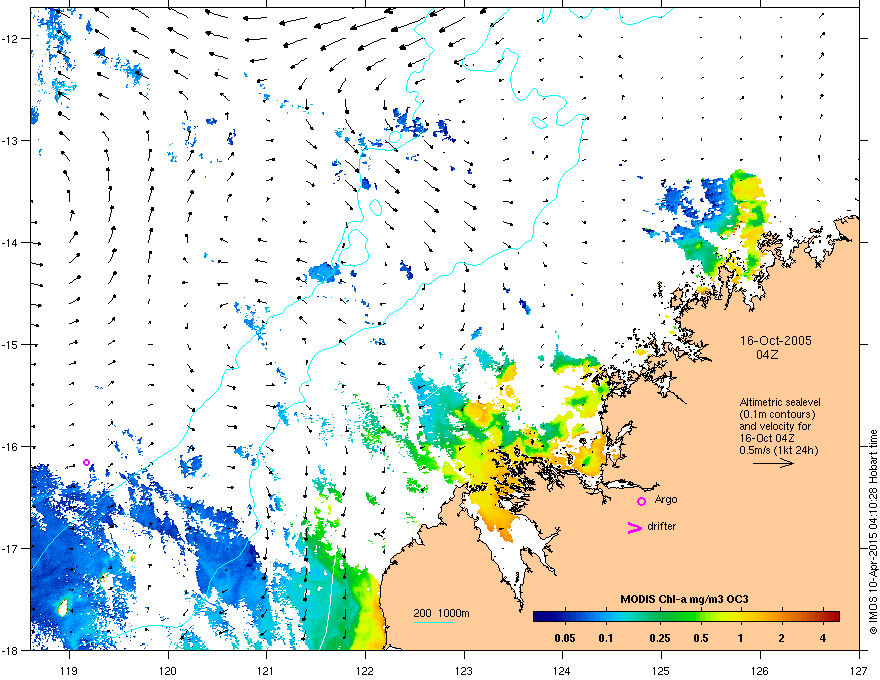The width and height of the screenshot is (880, 680).
Task: Click the longitude axis label 121
Action: [x=266, y=670]
